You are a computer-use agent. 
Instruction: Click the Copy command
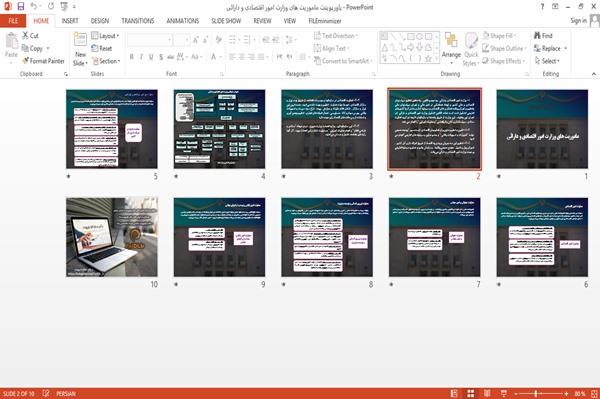[x=32, y=48]
